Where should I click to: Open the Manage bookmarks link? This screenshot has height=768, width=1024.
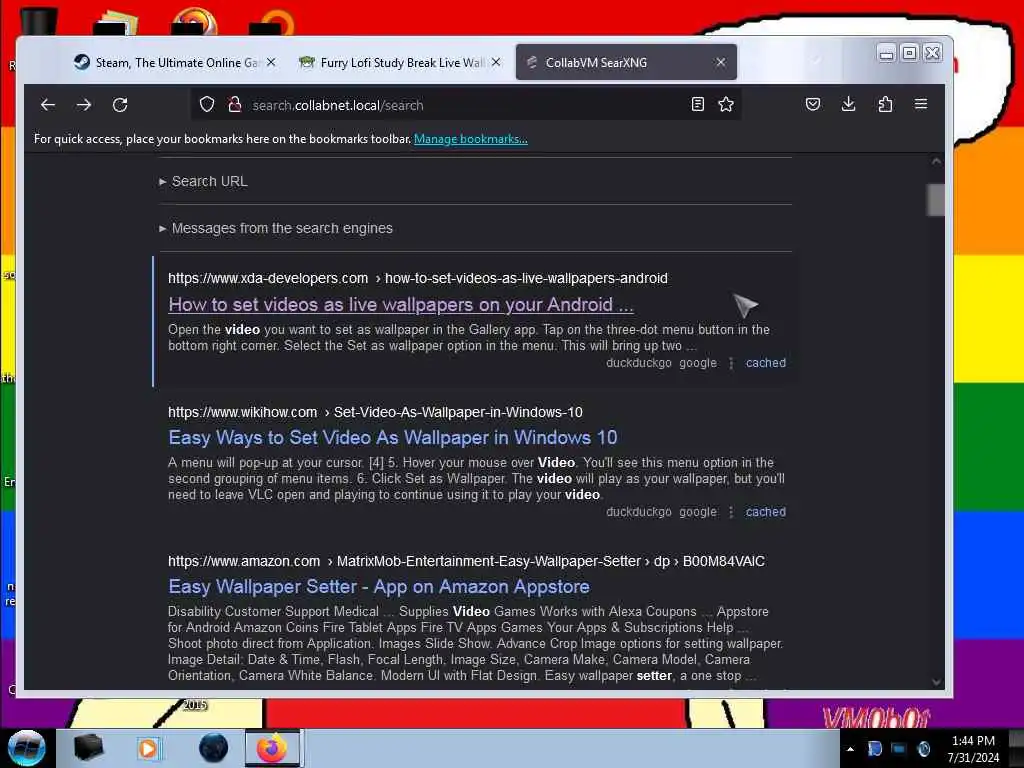coord(471,139)
